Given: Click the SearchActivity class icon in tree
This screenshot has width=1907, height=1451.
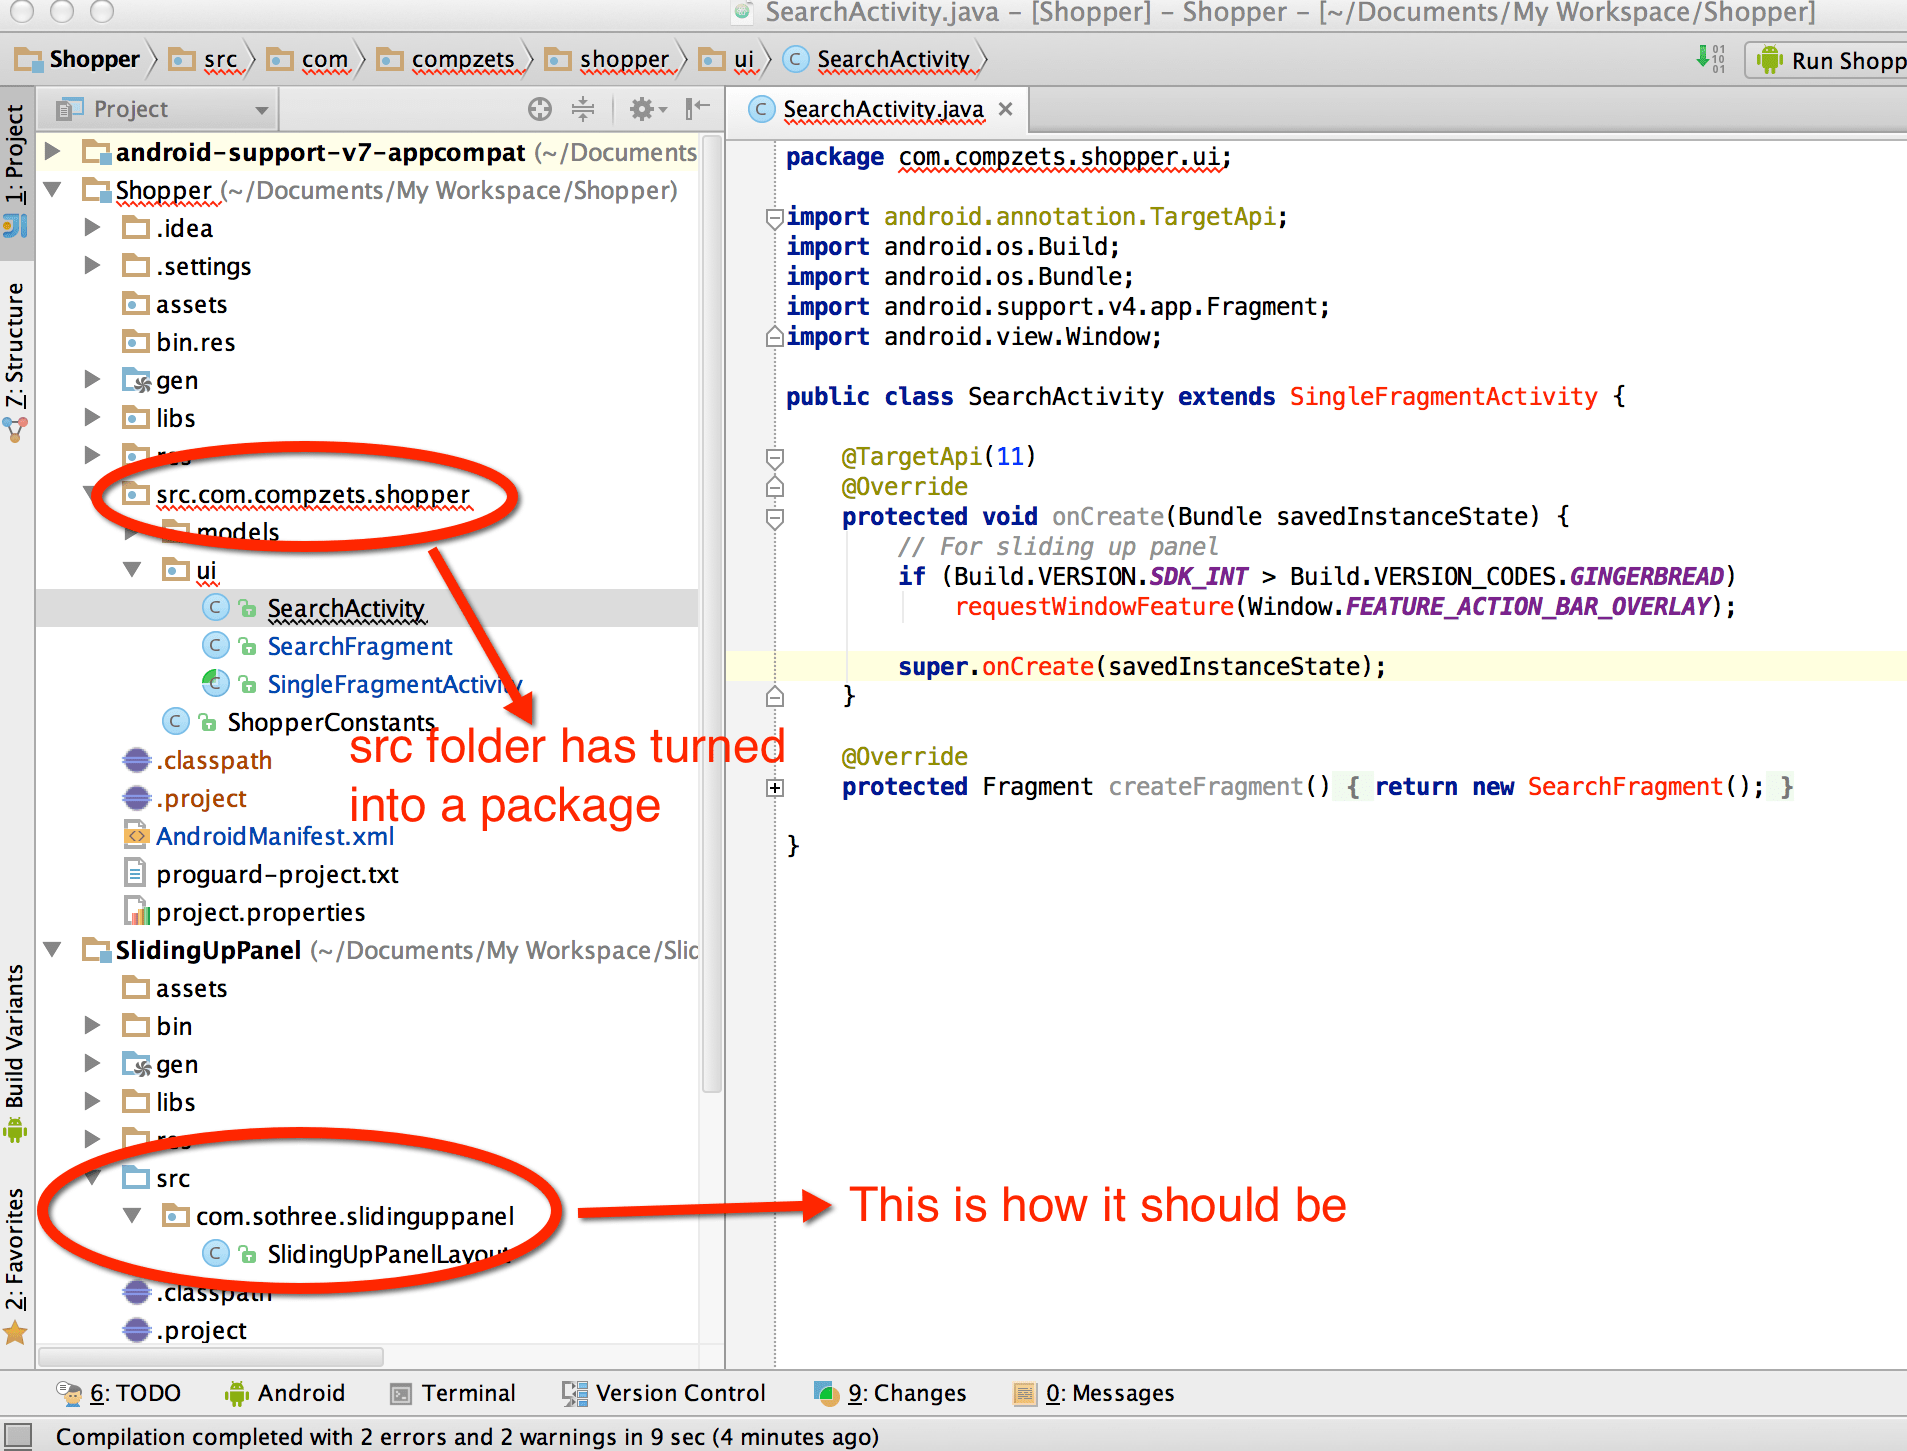Looking at the screenshot, I should 215,607.
